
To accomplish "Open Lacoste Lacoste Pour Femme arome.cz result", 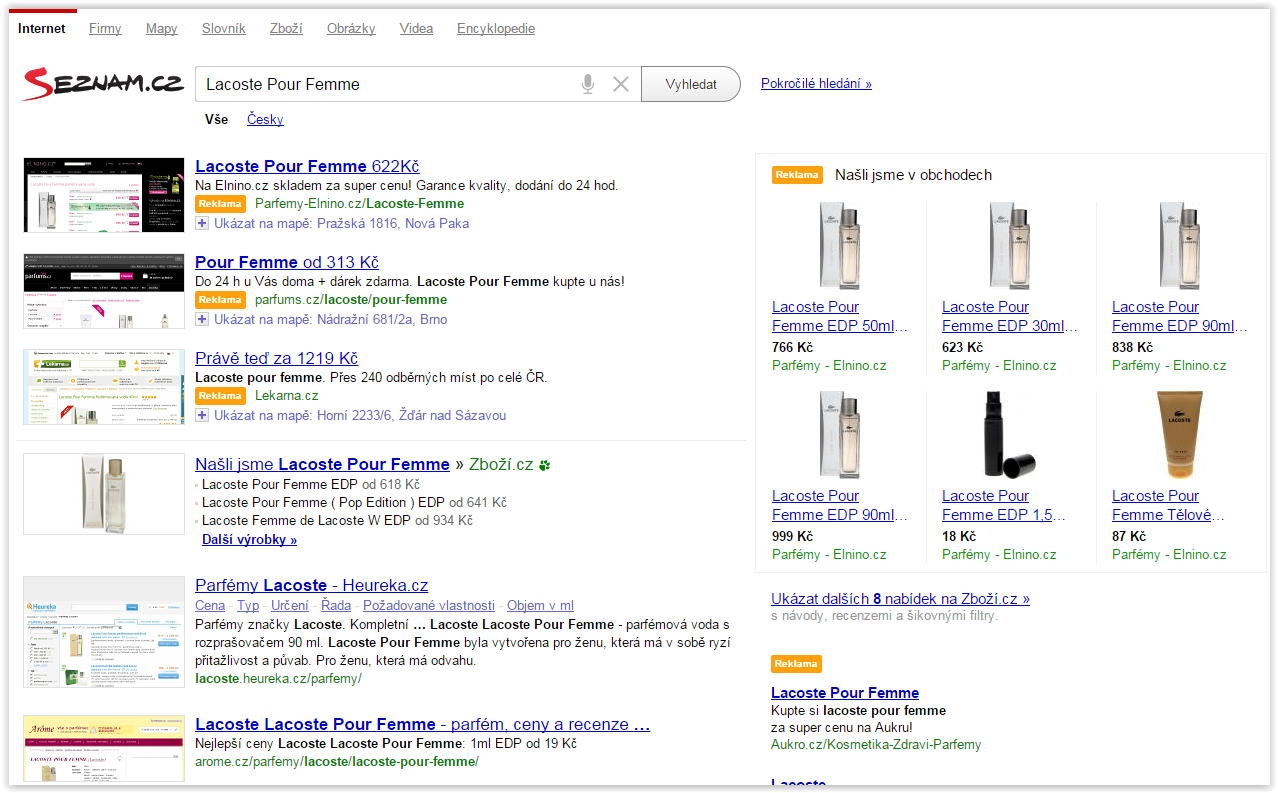I will 423,724.
